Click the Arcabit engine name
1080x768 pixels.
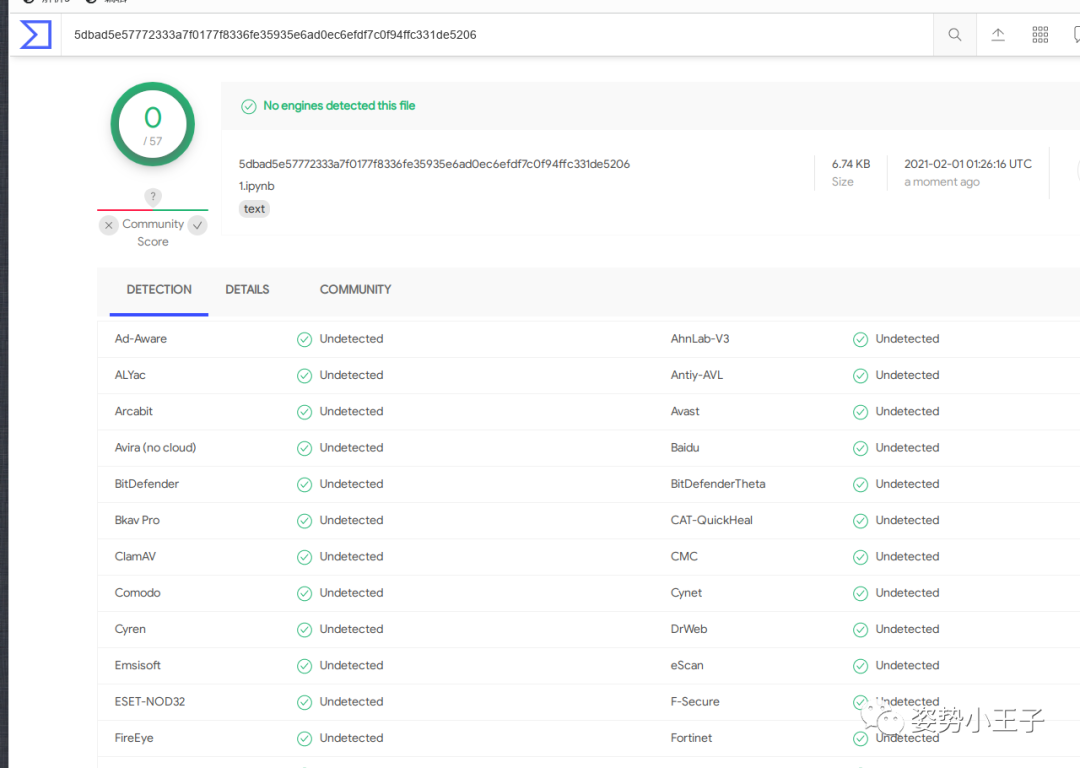pyautogui.click(x=134, y=411)
